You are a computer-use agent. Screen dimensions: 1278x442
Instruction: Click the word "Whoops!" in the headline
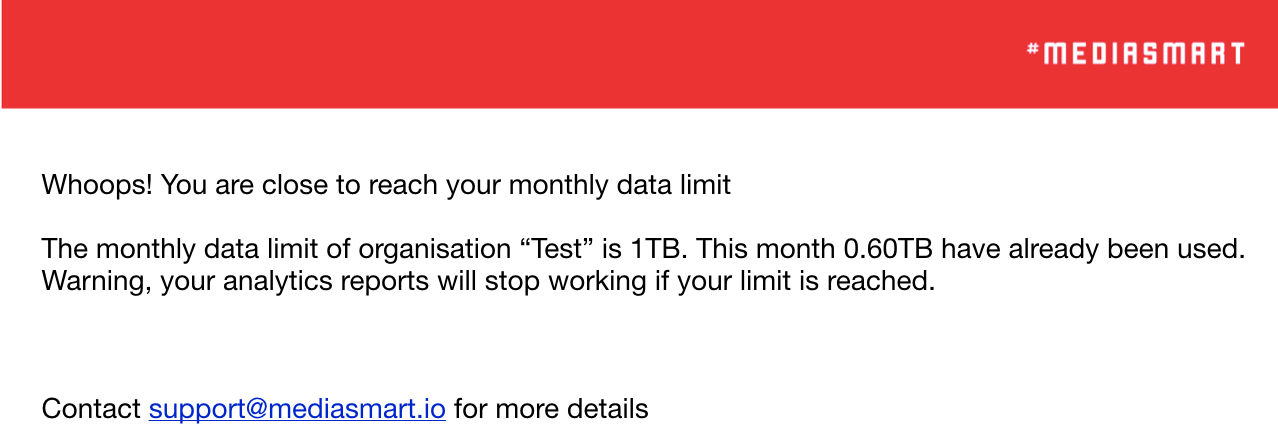coord(97,185)
